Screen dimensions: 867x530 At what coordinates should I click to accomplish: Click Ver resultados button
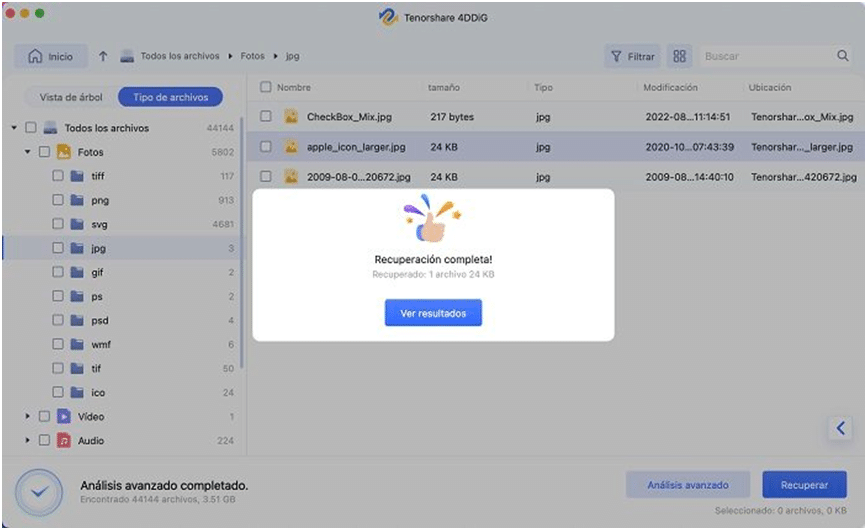[x=434, y=313]
